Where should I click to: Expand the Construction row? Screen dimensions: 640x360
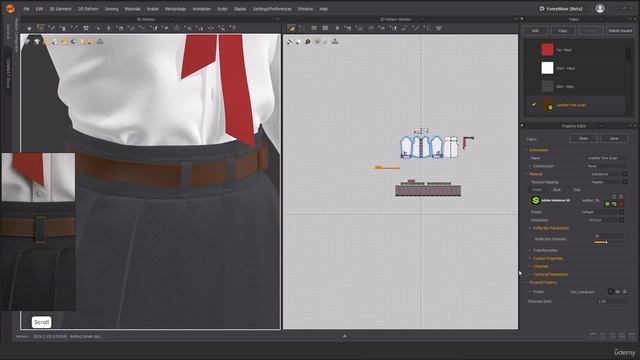click(530, 166)
